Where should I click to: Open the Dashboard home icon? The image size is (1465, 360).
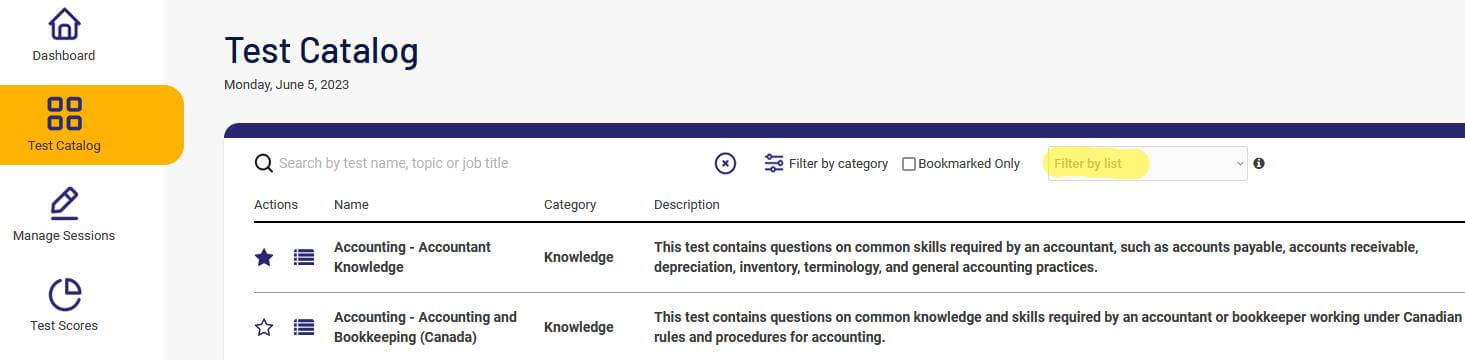(x=64, y=25)
